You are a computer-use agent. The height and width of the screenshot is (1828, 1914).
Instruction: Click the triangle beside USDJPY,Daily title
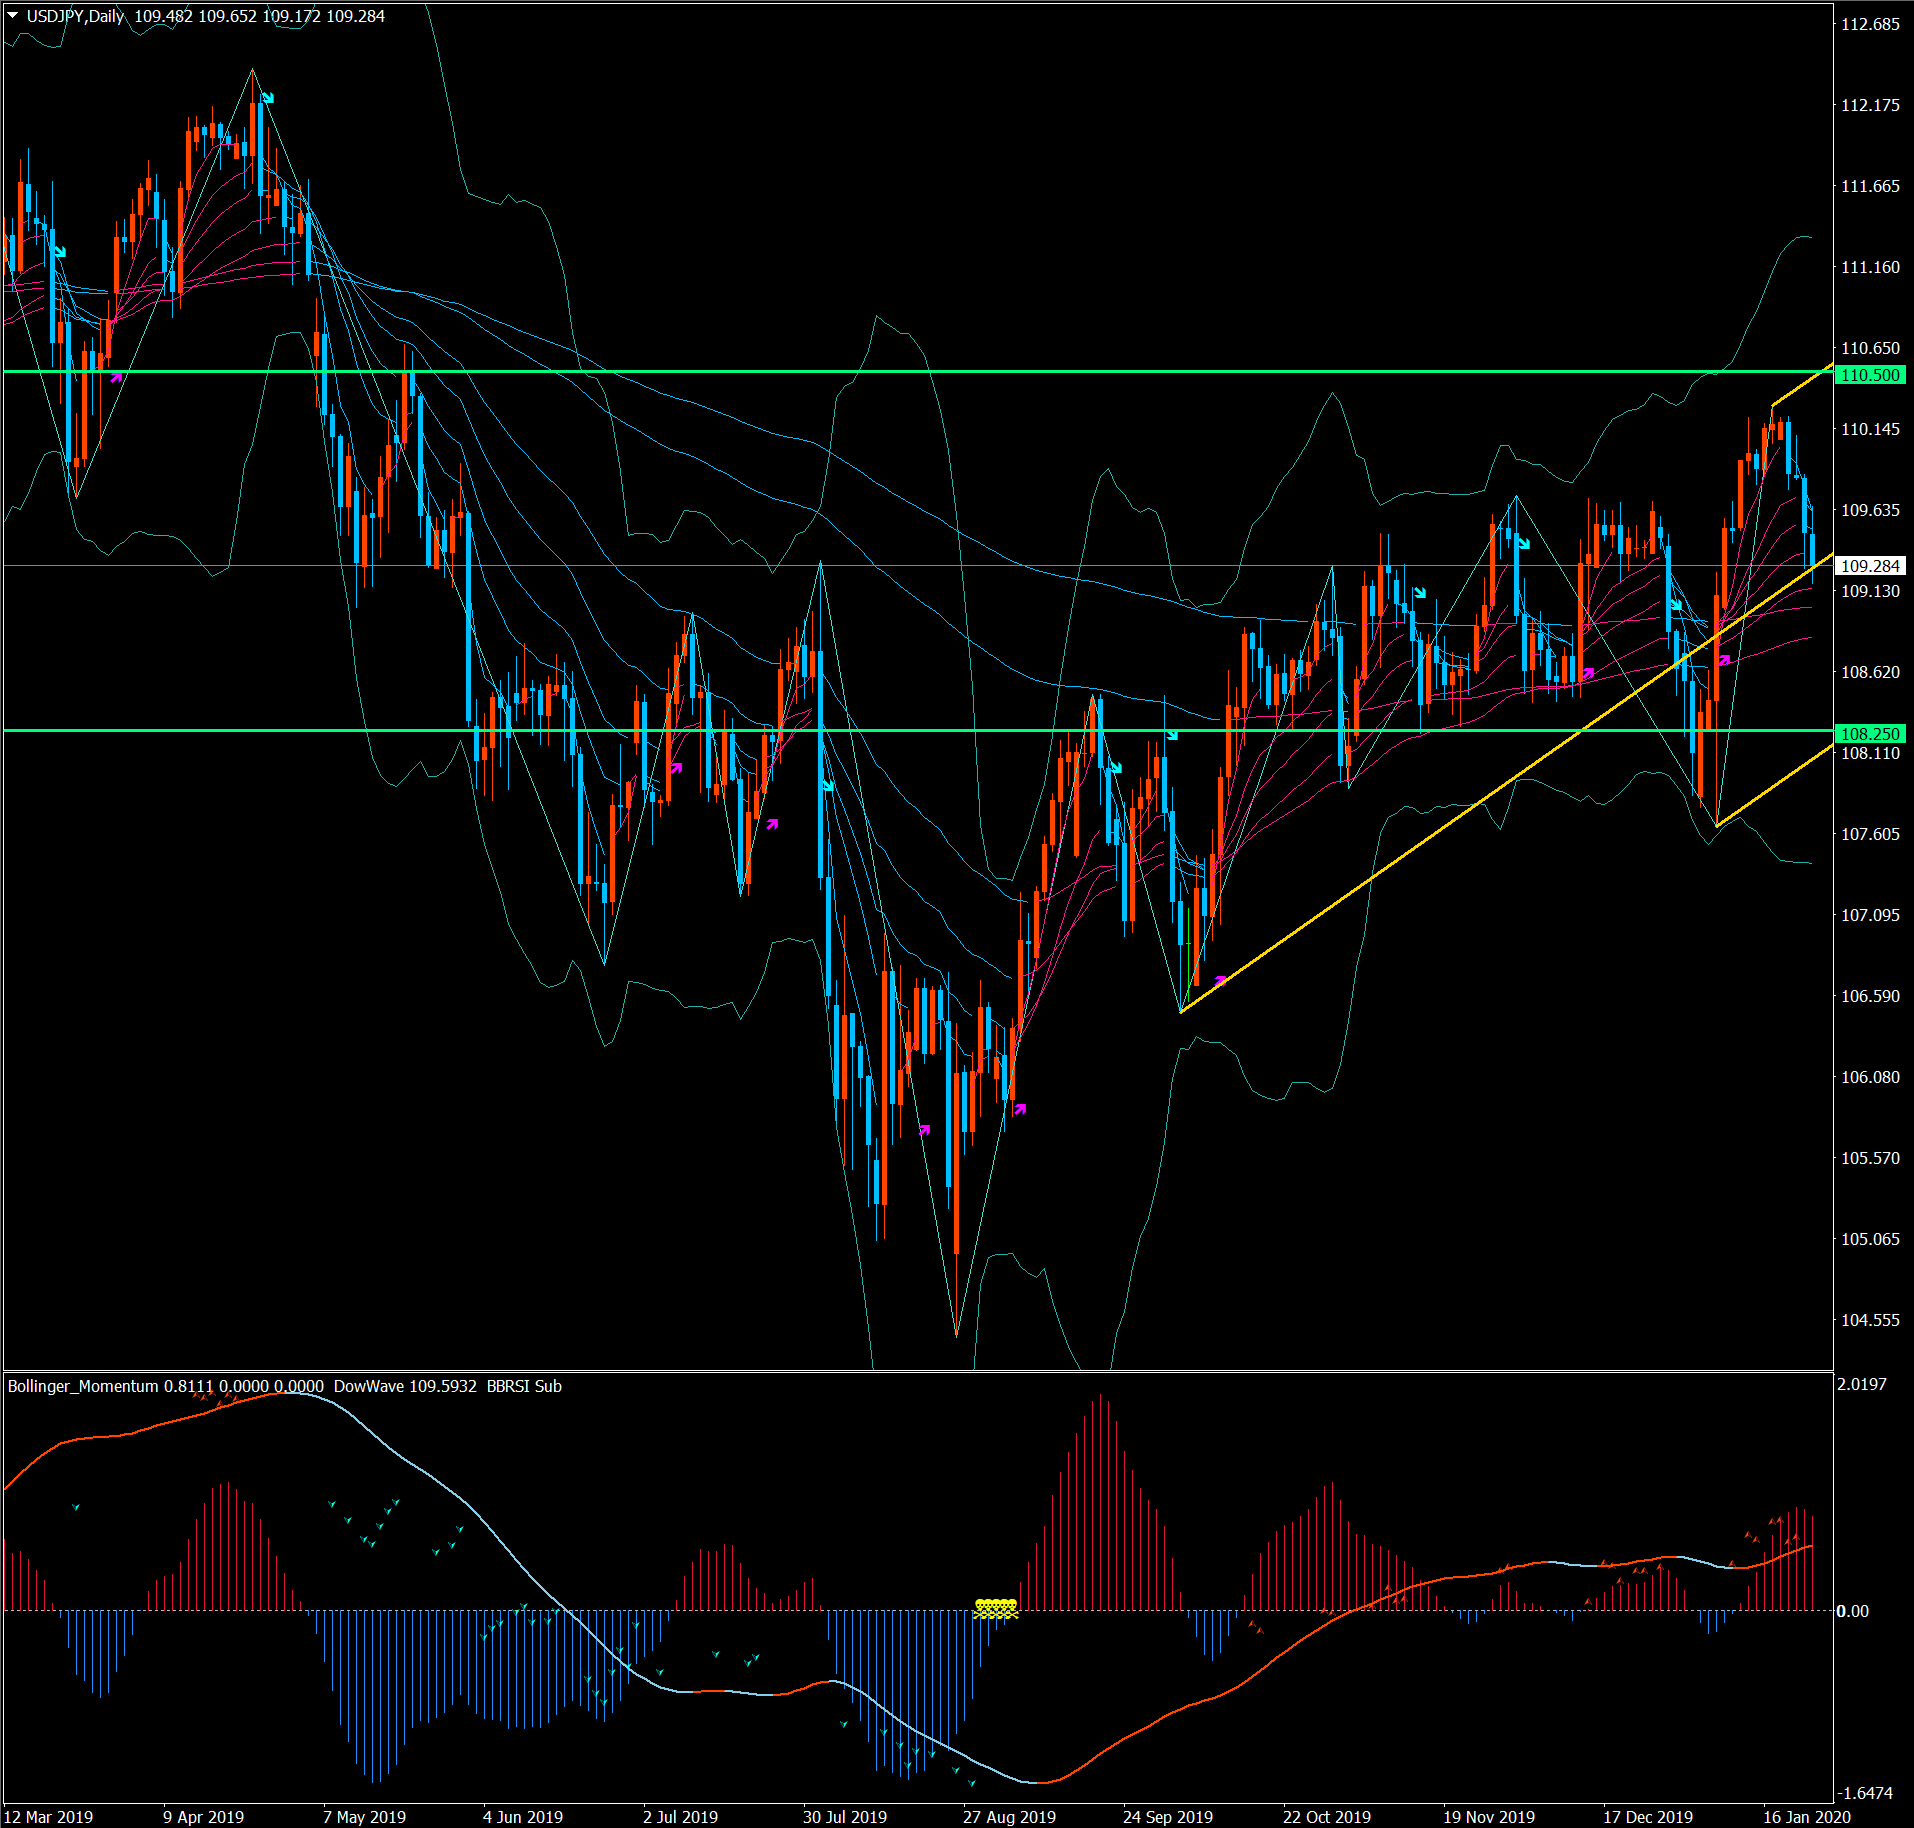pos(13,16)
